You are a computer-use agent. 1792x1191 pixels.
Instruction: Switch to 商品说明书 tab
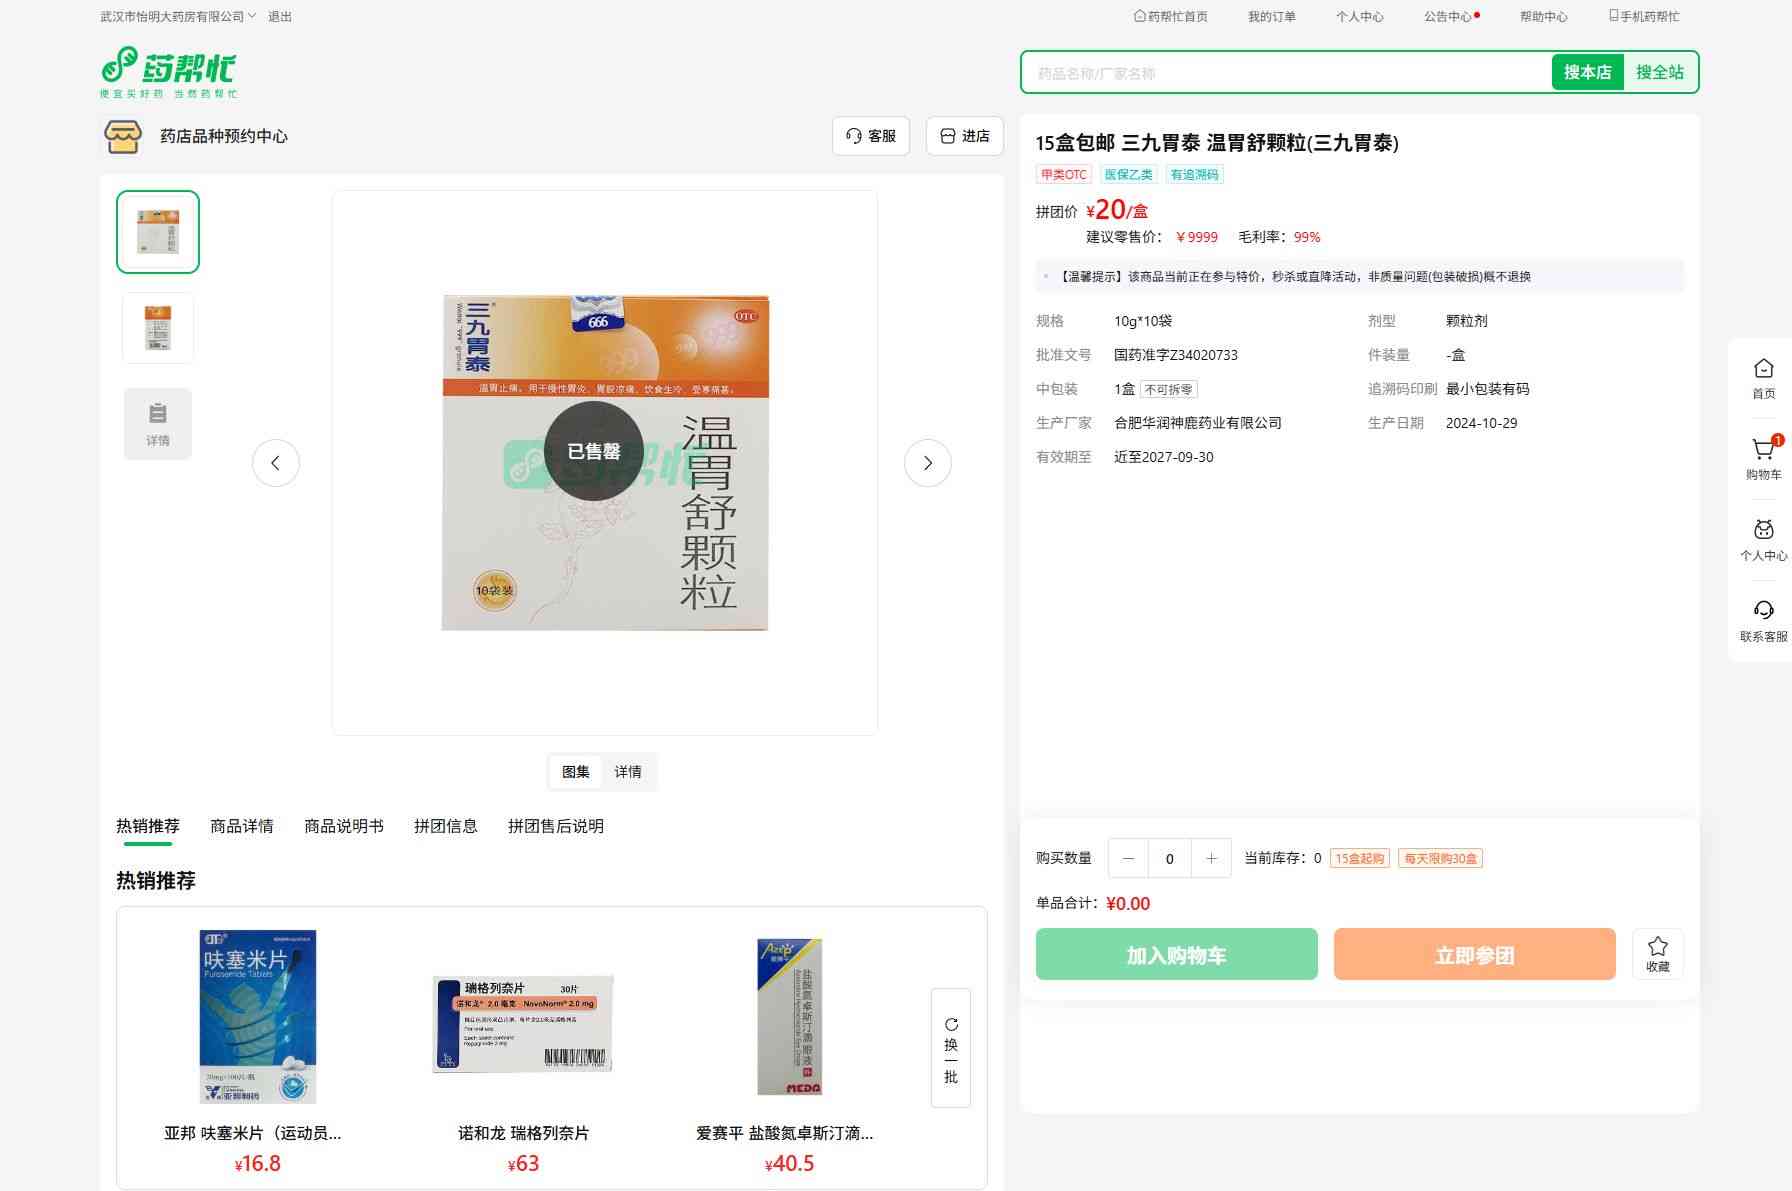343,826
